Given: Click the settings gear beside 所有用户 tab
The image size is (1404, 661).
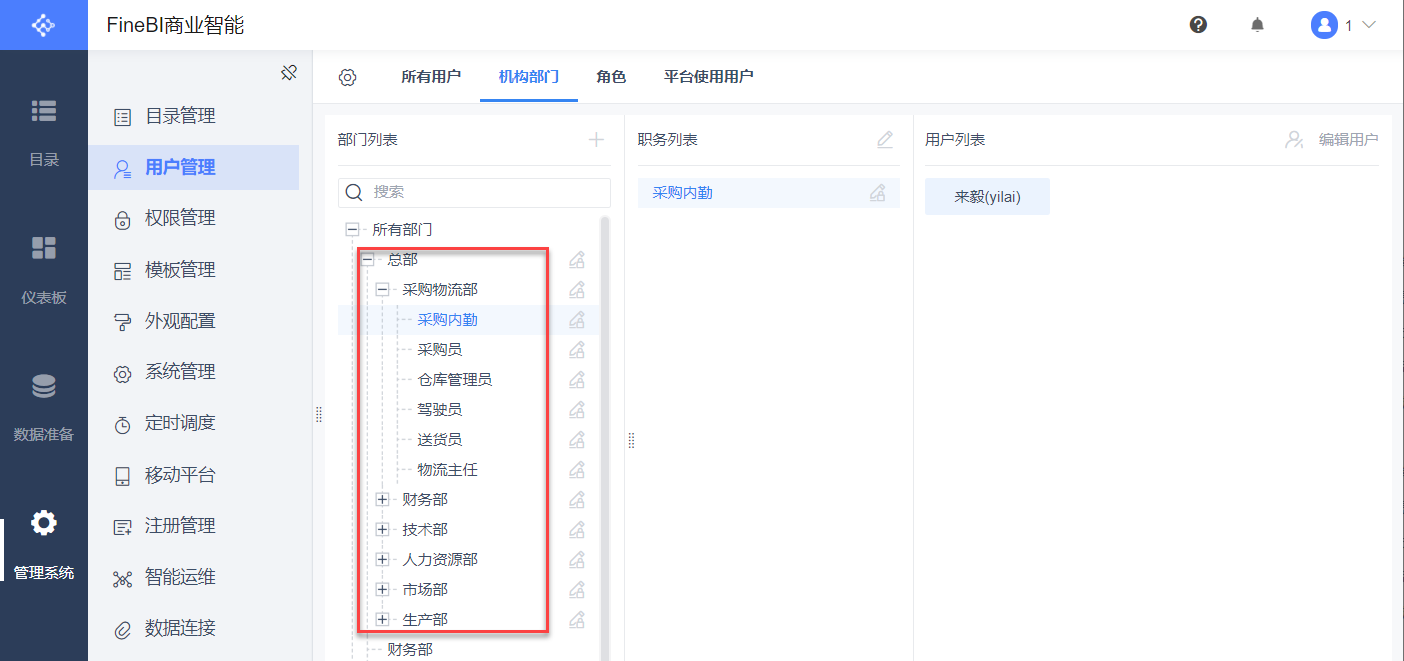Looking at the screenshot, I should (x=347, y=77).
